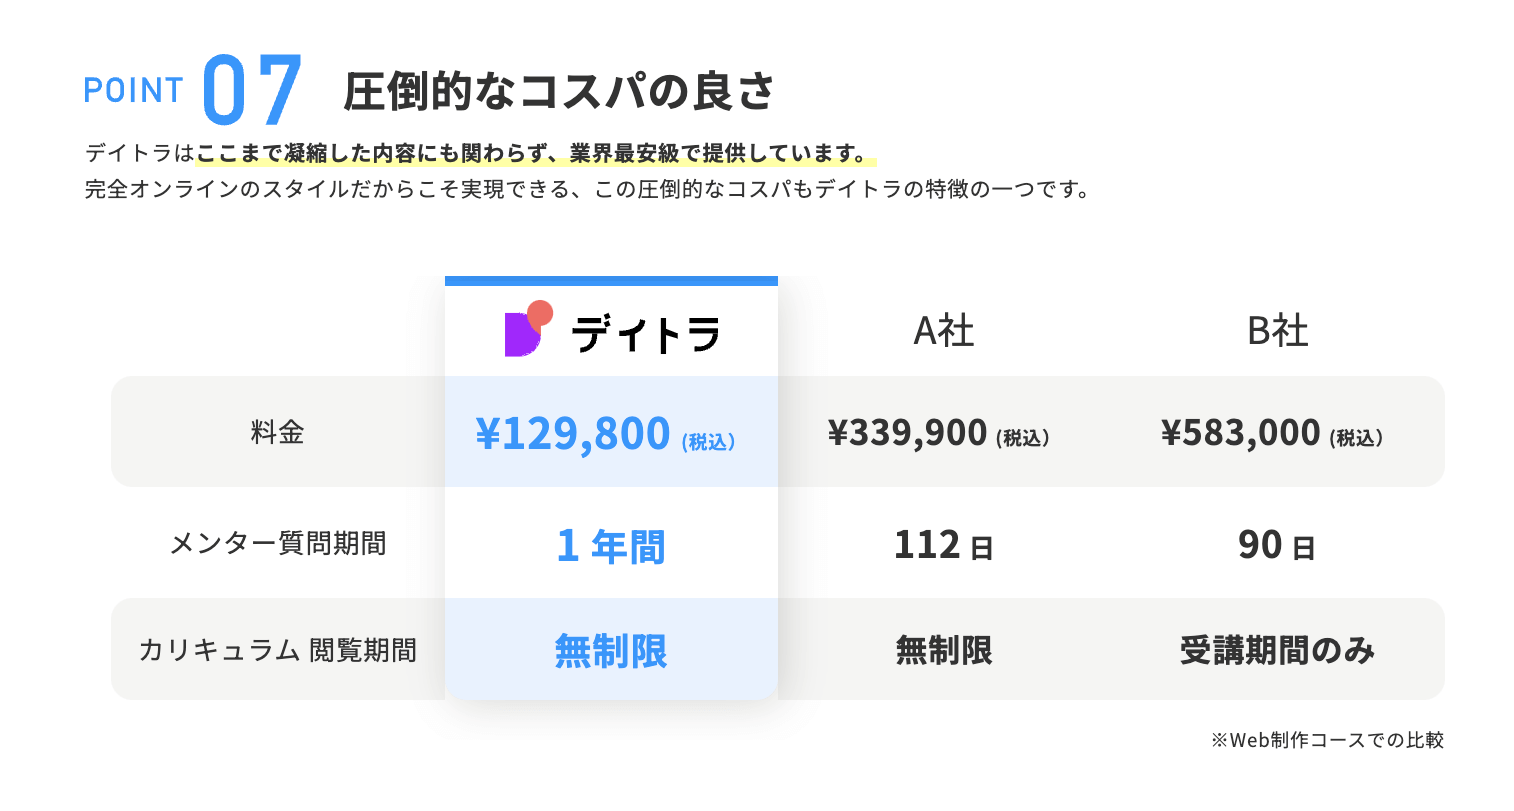Click the メンター質問期間 row label

tap(277, 544)
